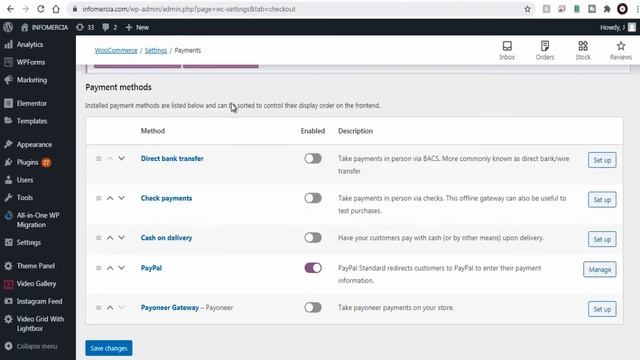Screen dimensions: 640x360
Task: Move Cash on delivery down
Action: coord(122,238)
